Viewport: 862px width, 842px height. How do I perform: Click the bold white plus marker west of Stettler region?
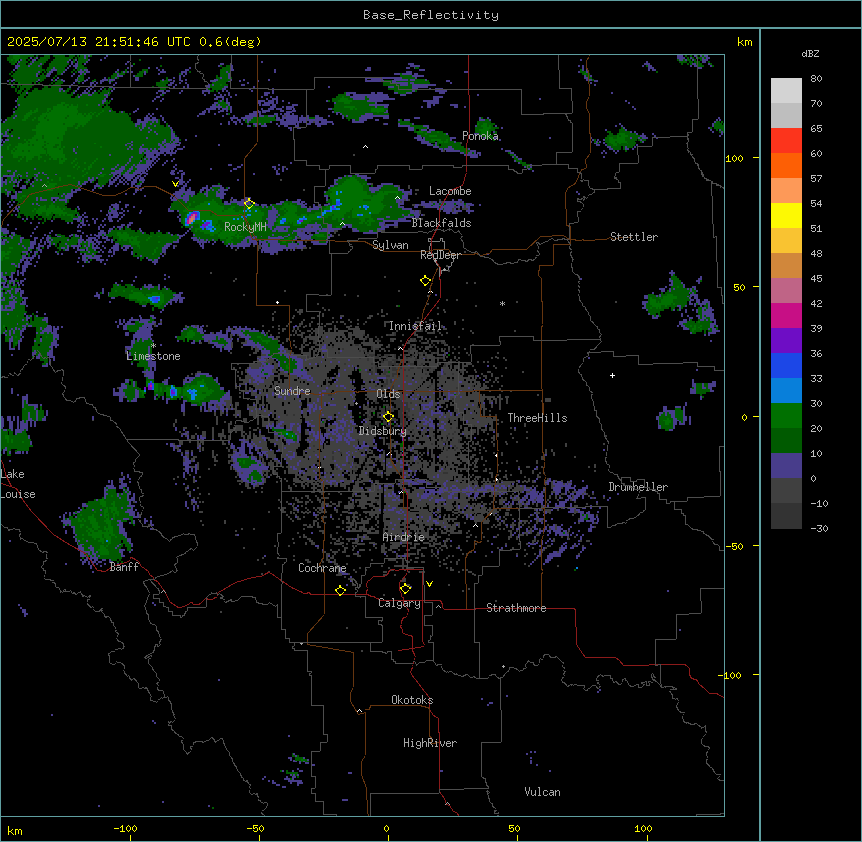(x=612, y=375)
